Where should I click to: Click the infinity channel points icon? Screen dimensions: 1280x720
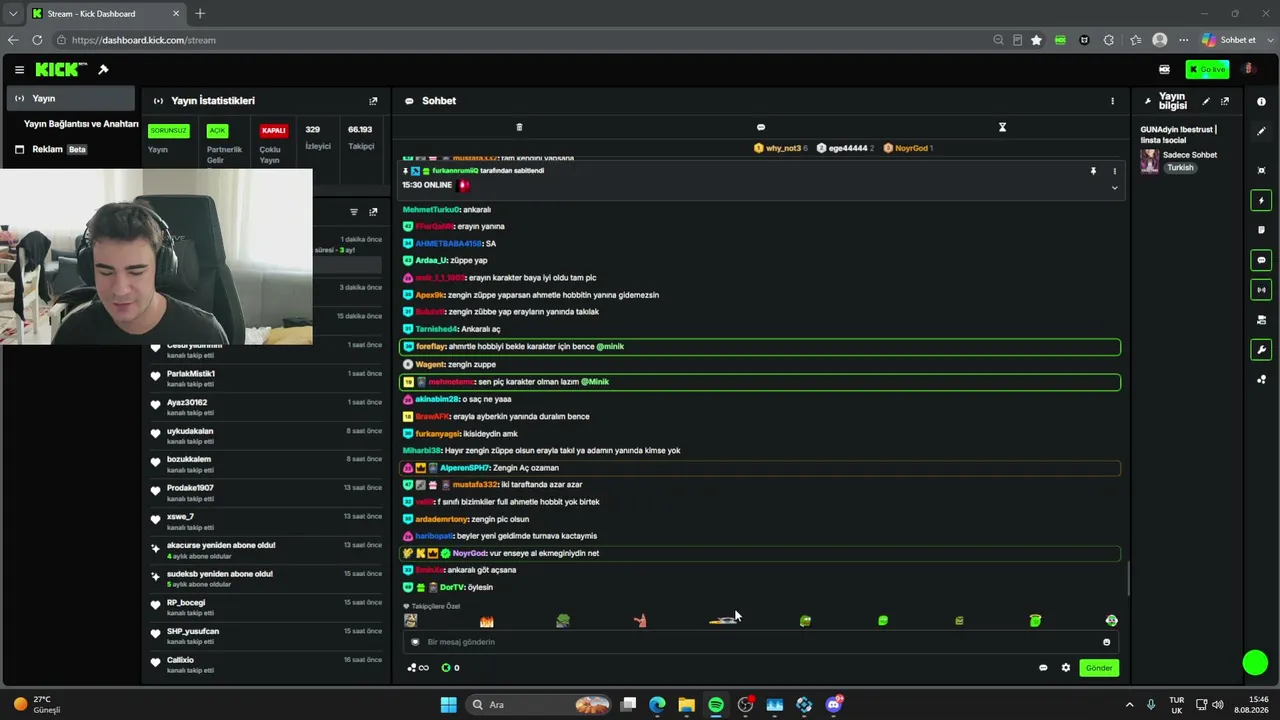pos(418,668)
